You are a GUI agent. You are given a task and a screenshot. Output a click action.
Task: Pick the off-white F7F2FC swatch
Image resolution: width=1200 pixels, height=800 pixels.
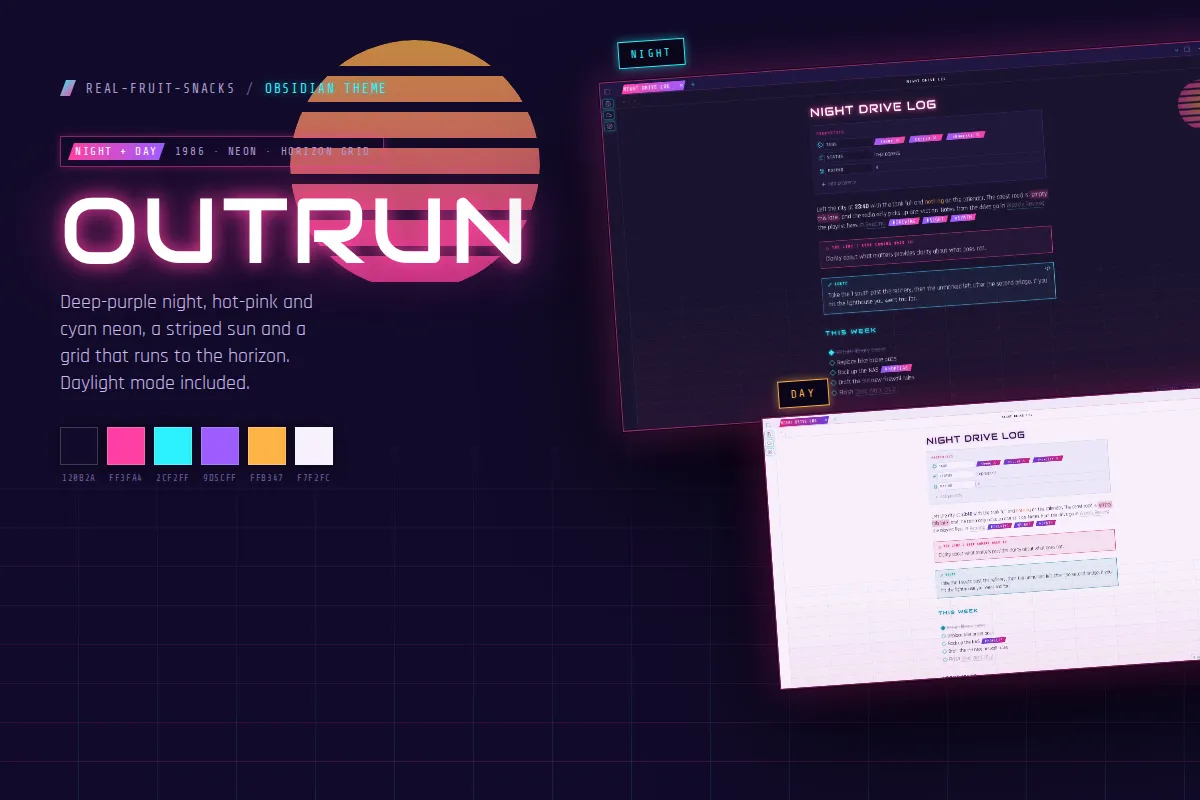[314, 446]
